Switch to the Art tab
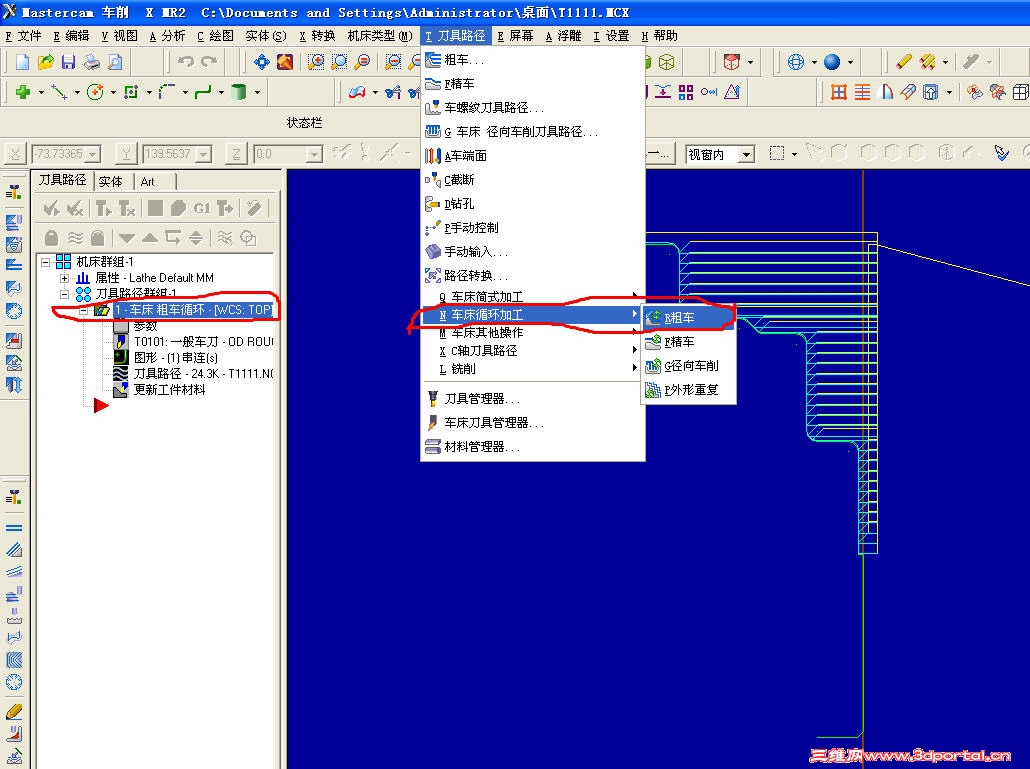This screenshot has width=1030, height=769. 148,181
